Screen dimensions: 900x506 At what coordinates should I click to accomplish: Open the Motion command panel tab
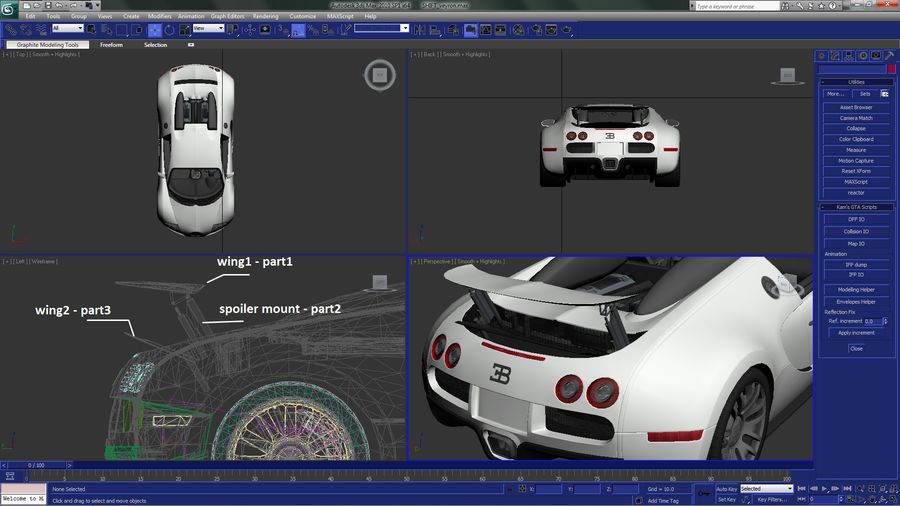[863, 55]
